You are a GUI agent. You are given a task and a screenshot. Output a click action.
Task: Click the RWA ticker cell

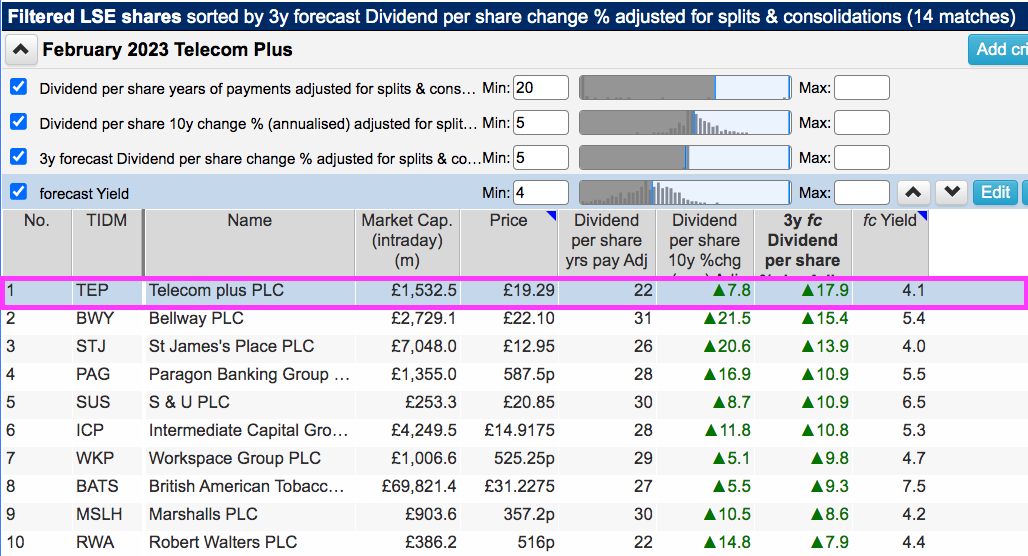[95, 543]
